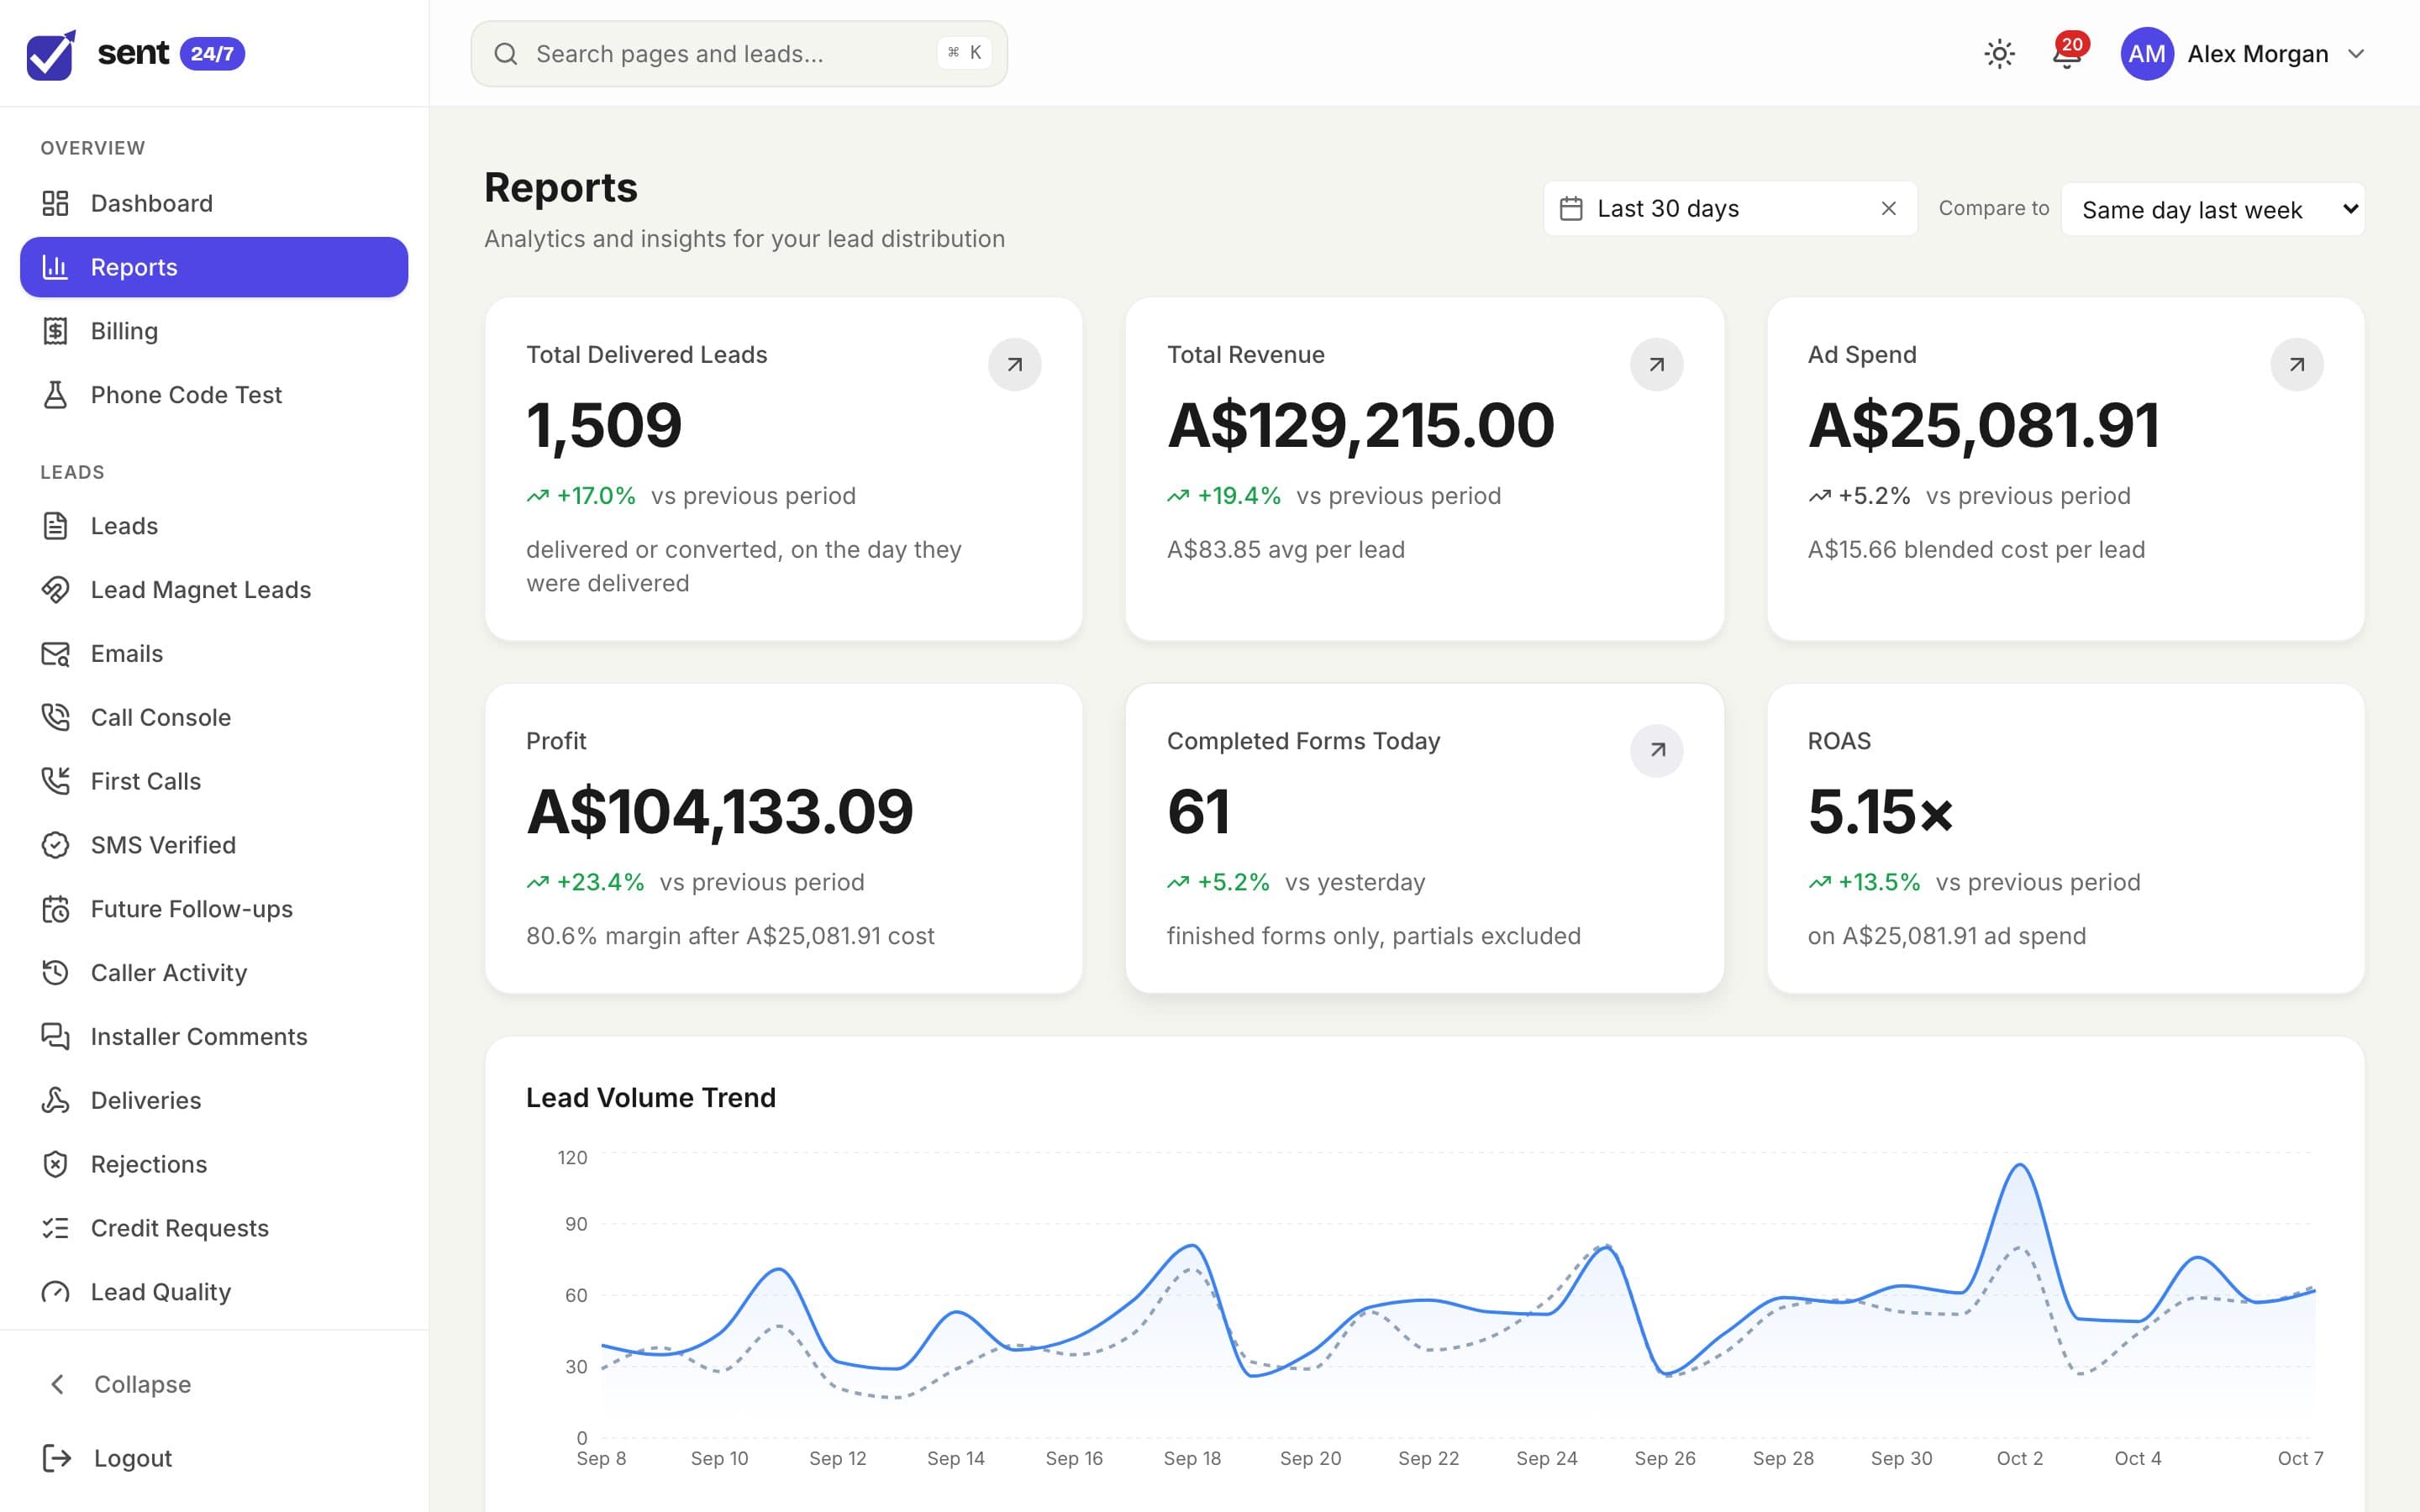Focus the Search pages and leads field
2420x1512 pixels.
739,54
